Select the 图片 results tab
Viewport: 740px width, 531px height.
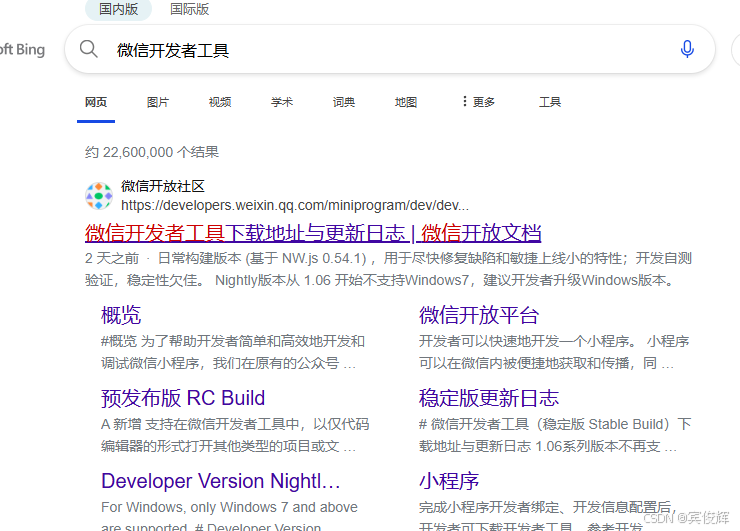158,102
